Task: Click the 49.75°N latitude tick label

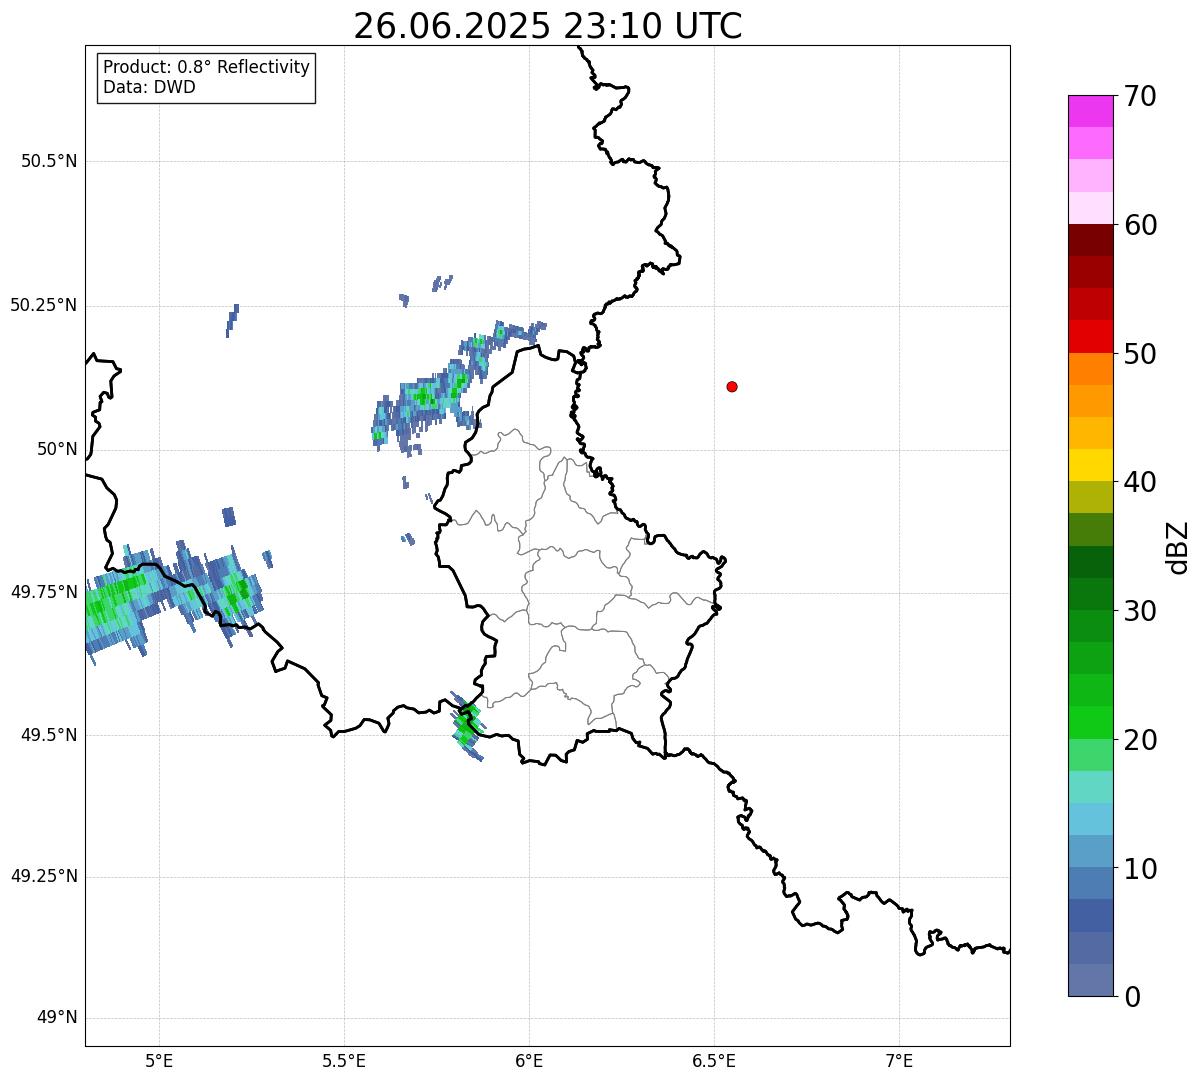Action: click(x=43, y=592)
